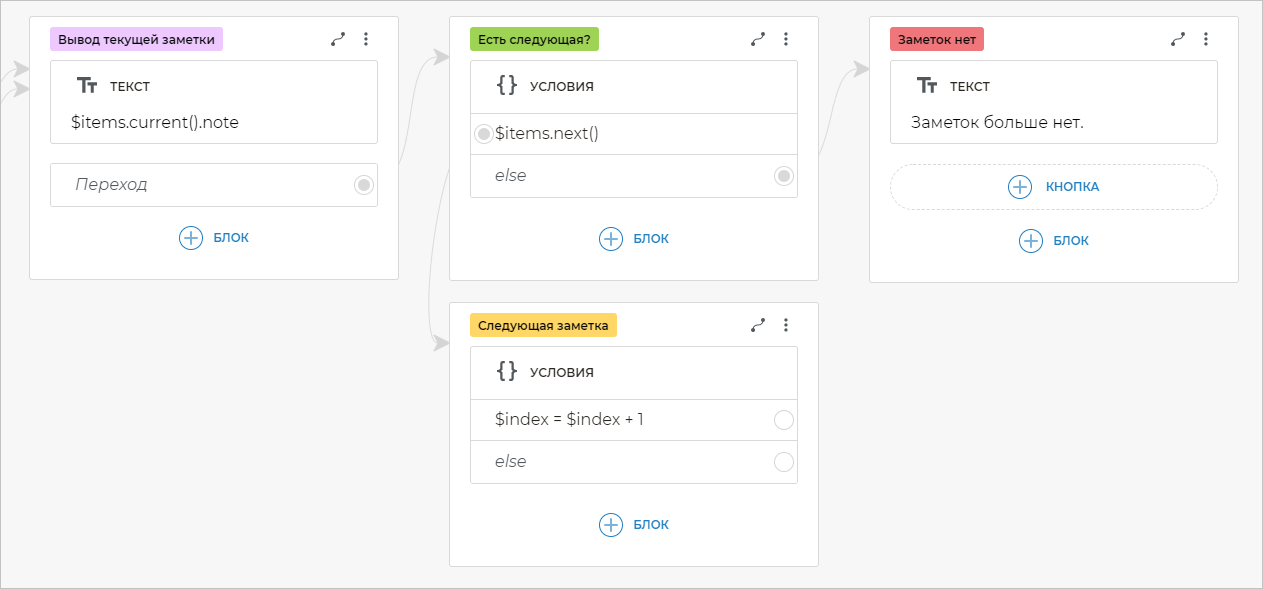Click the connection curve icon on 'Есть следующая?'

(x=758, y=39)
